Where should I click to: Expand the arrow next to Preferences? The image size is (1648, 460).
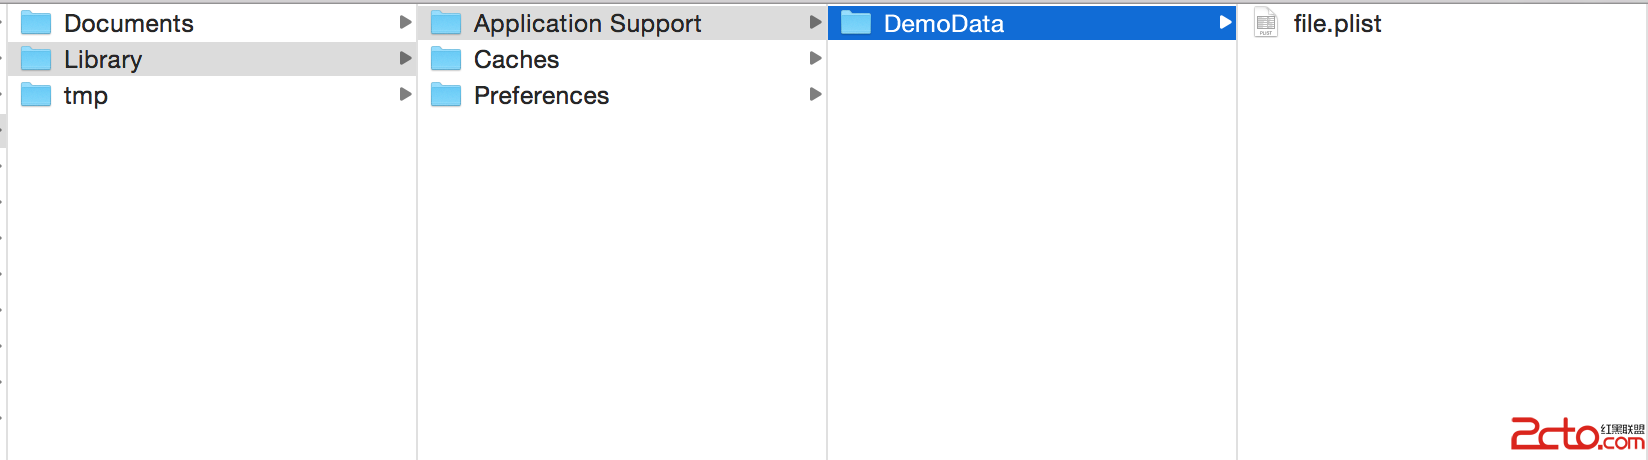[x=815, y=94]
